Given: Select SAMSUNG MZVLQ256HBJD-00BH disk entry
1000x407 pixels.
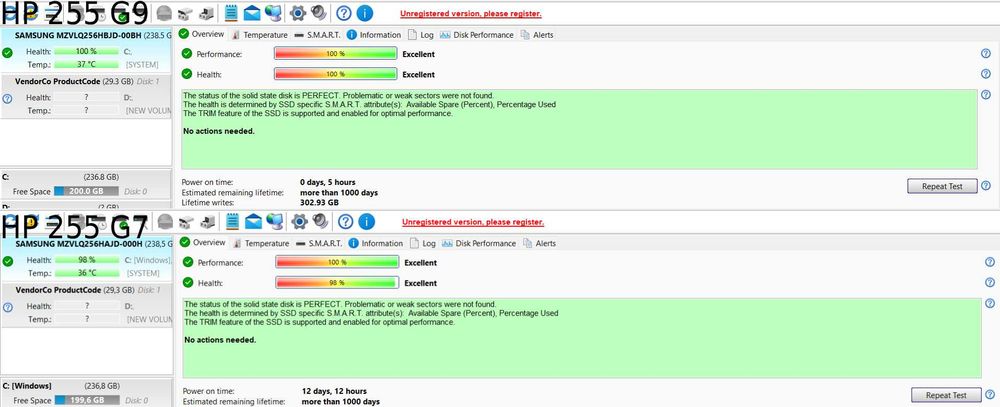Looking at the screenshot, I should click(85, 50).
